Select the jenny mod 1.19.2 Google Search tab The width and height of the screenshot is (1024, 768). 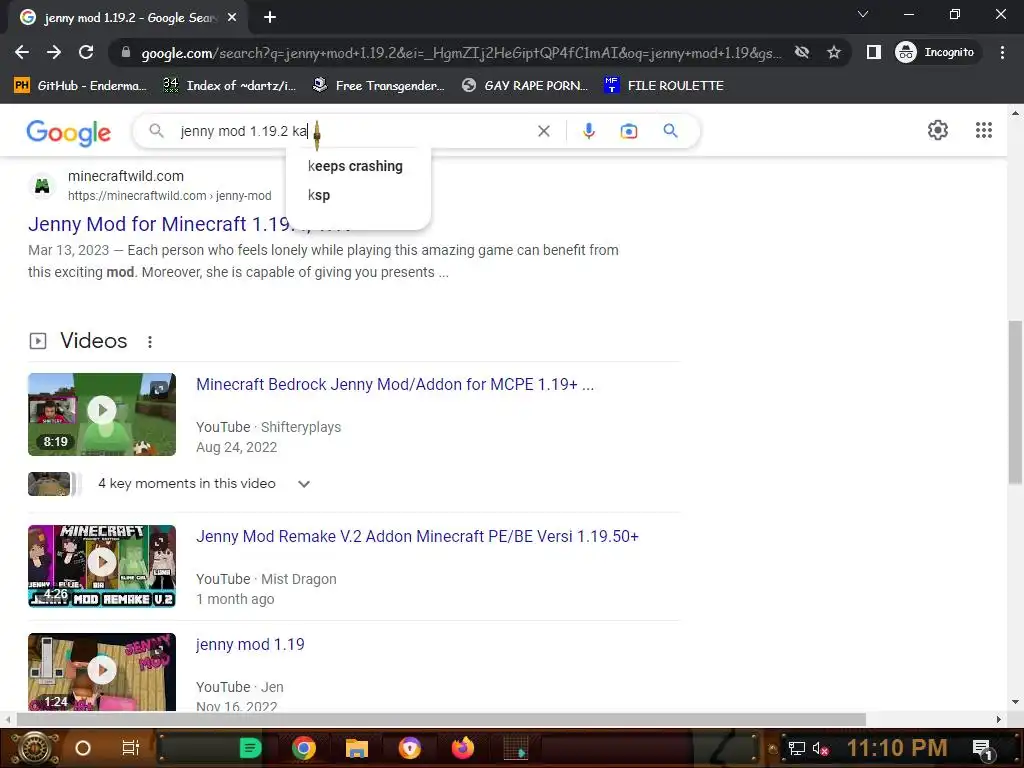click(x=128, y=18)
